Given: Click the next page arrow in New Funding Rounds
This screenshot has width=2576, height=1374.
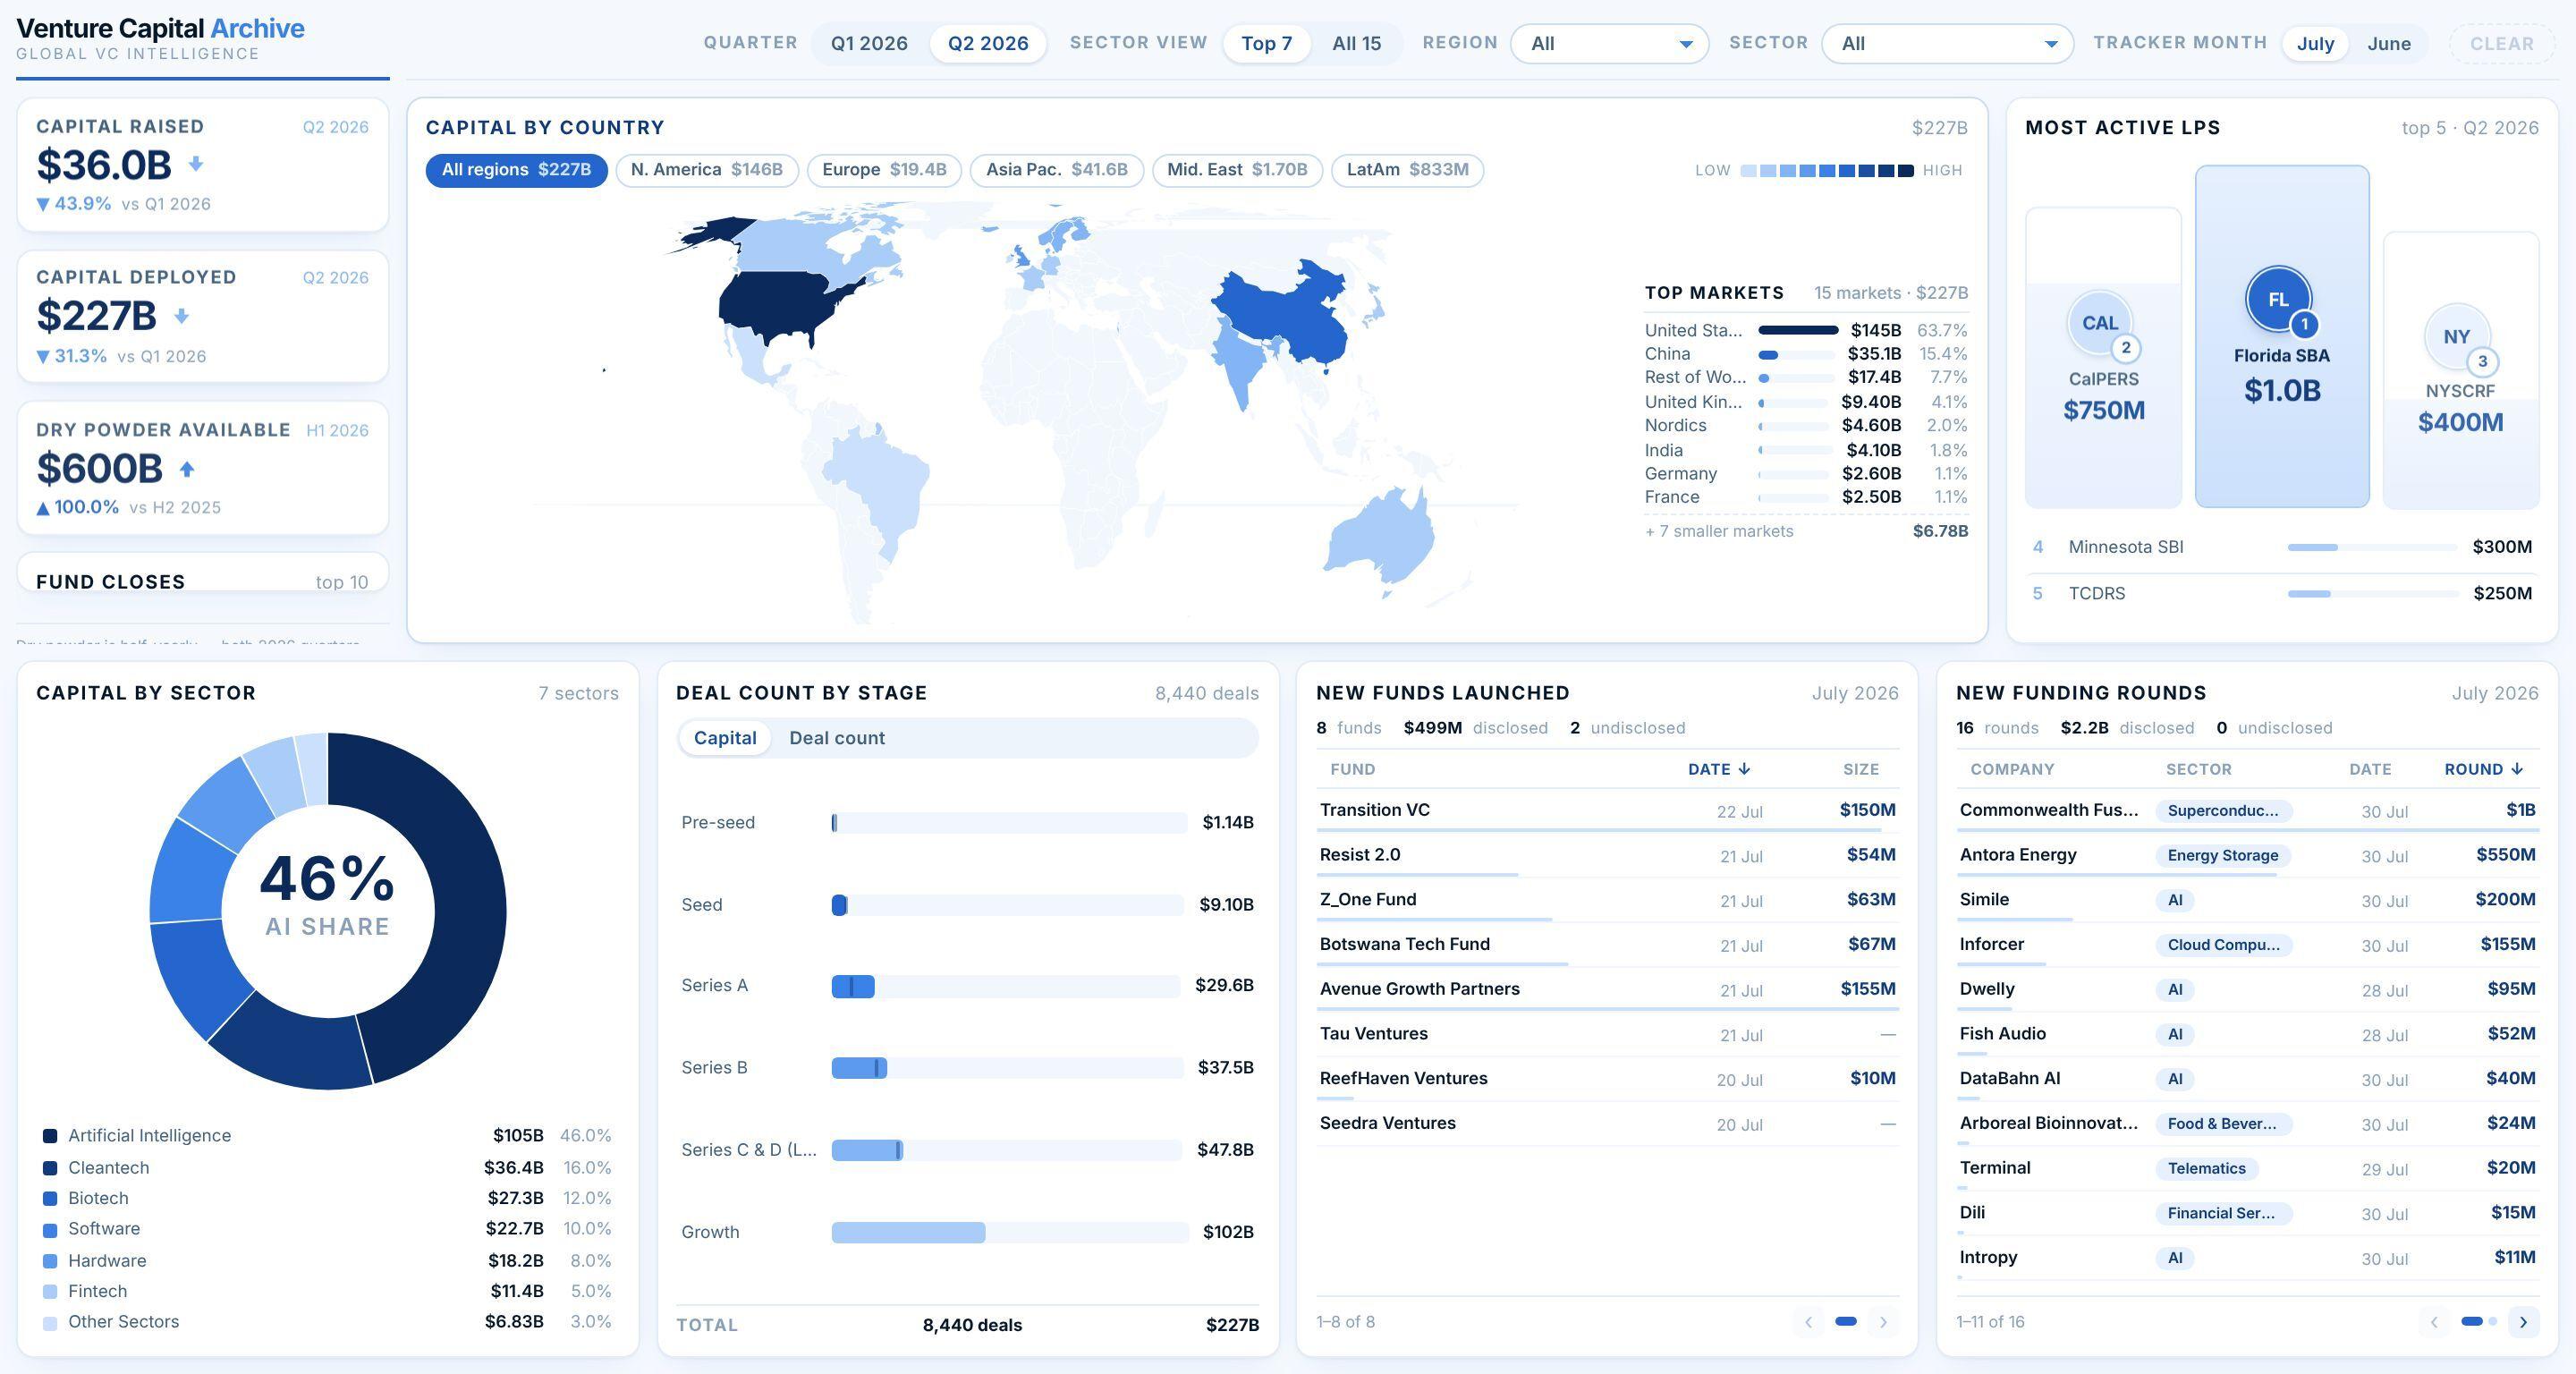Looking at the screenshot, I should (2523, 1321).
